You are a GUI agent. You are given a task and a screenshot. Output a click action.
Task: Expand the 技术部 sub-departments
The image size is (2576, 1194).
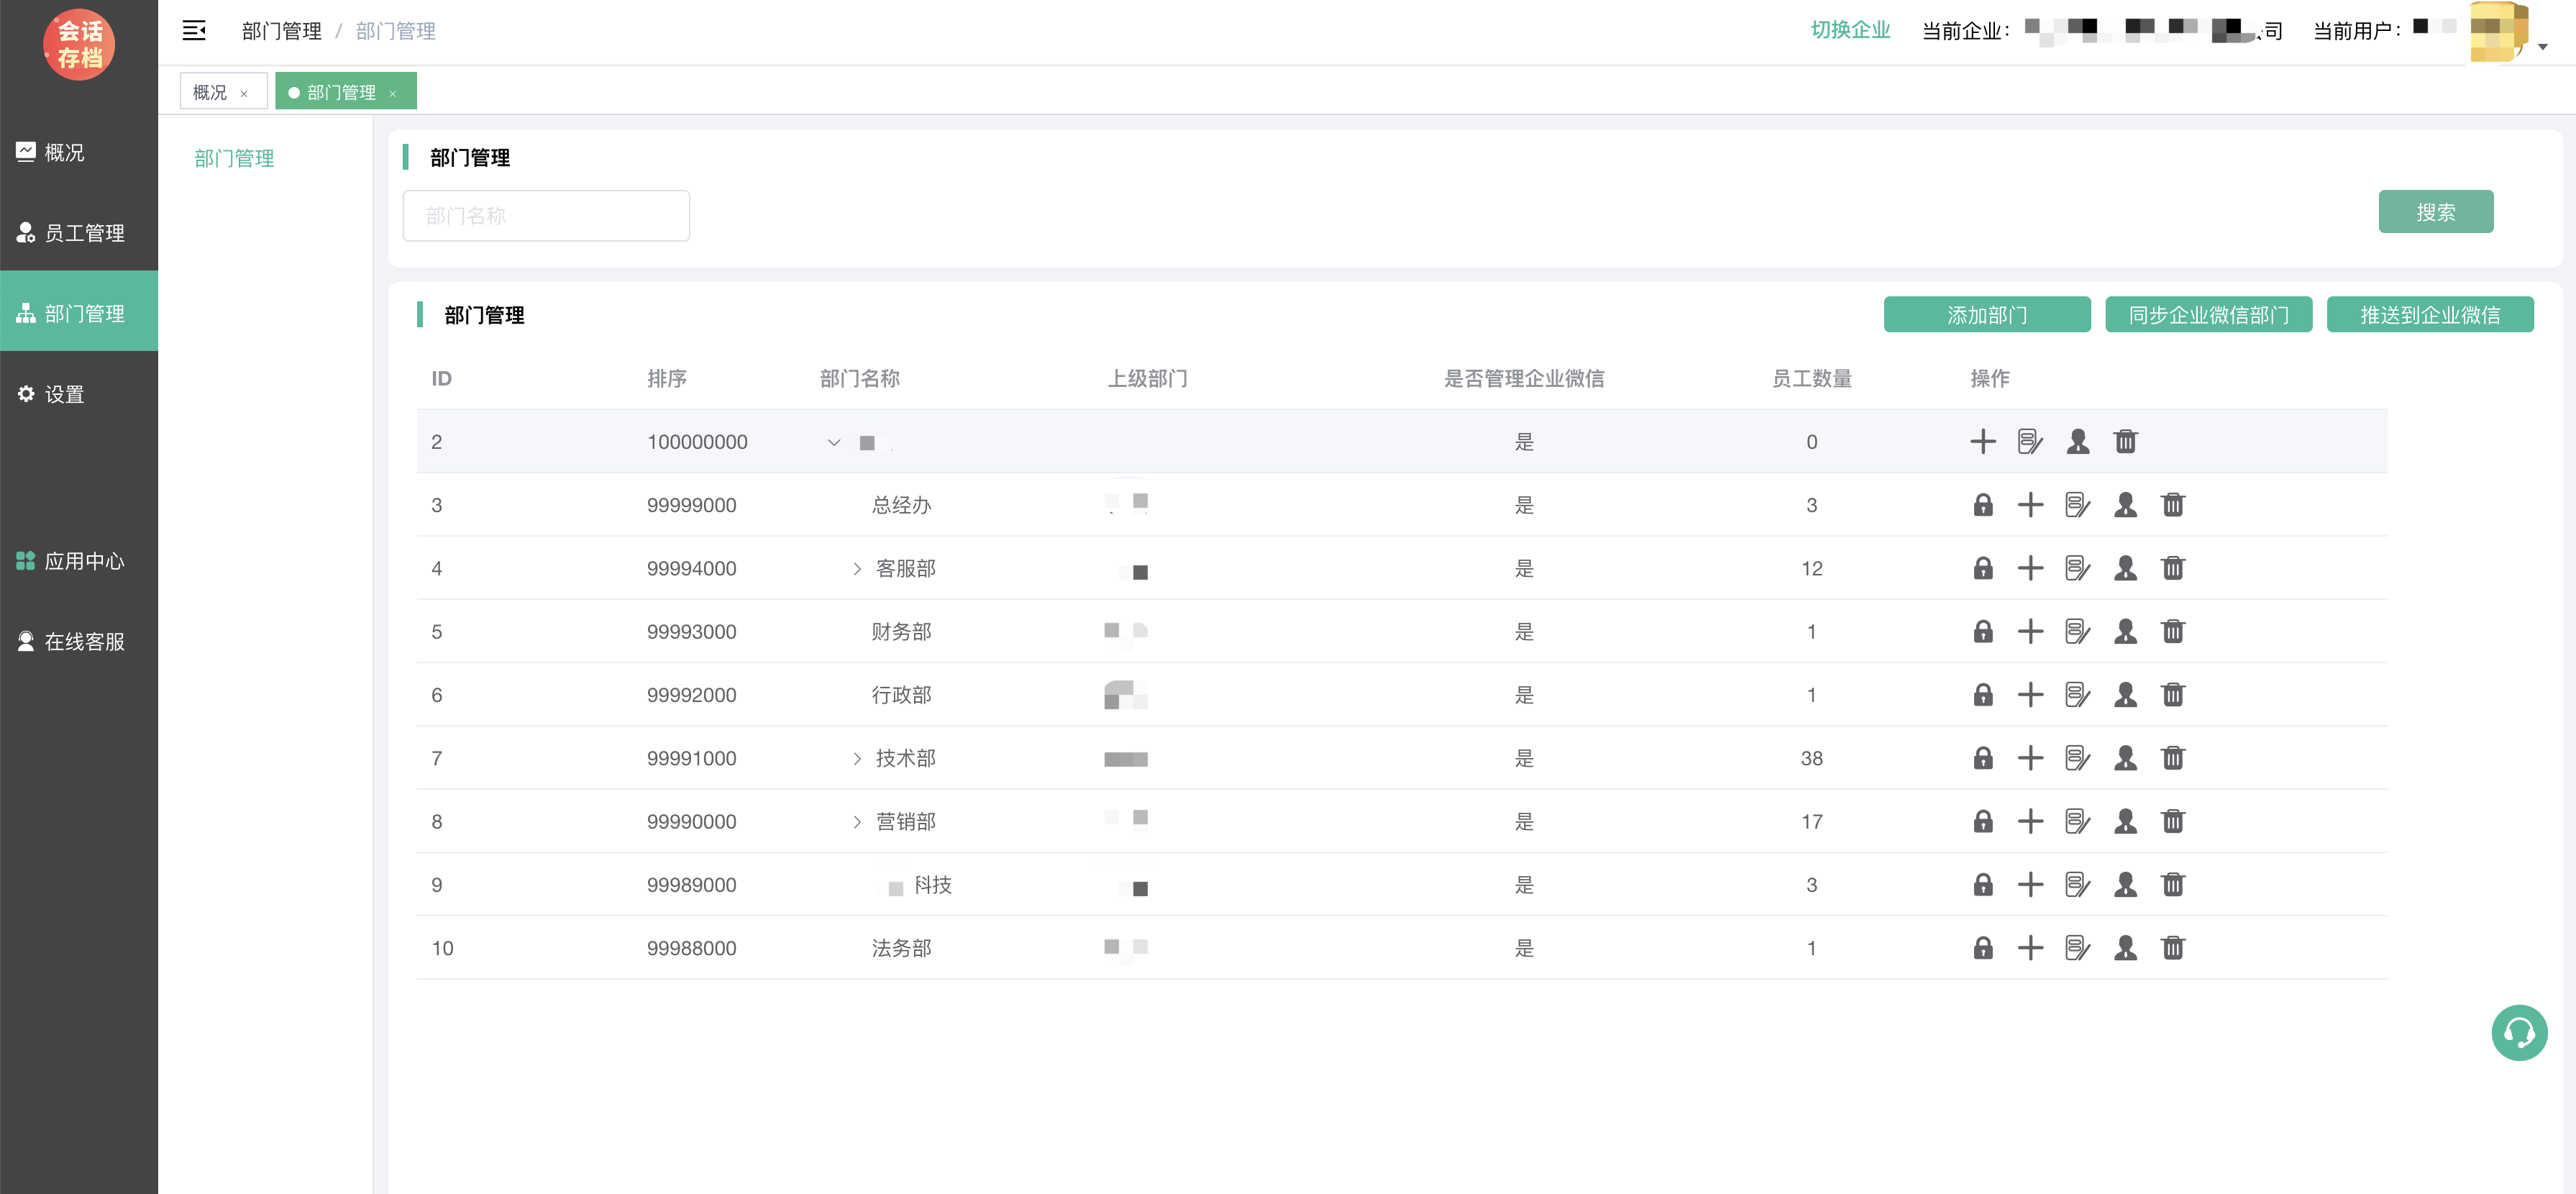[857, 758]
